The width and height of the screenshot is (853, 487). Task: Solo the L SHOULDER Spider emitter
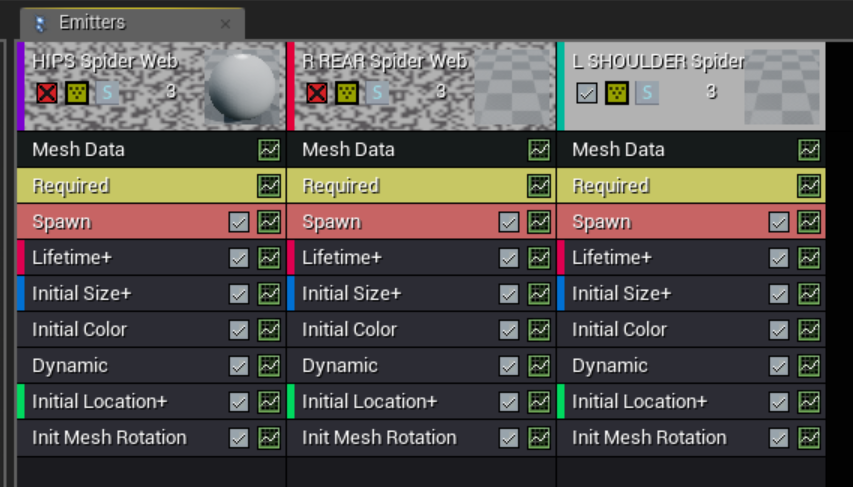(647, 93)
